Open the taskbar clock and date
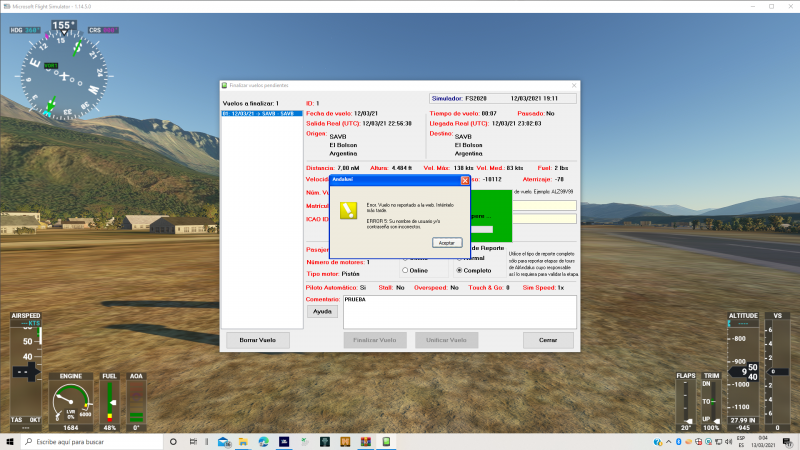800x450 pixels. coord(763,442)
